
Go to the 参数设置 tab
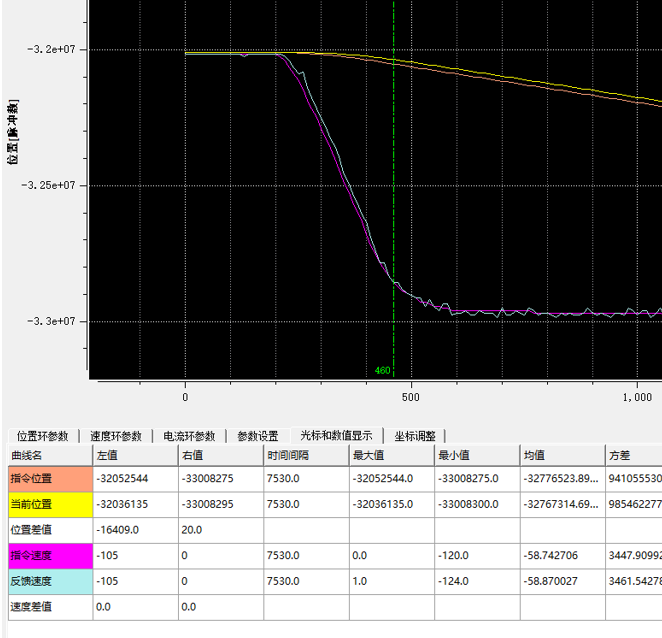coord(258,436)
